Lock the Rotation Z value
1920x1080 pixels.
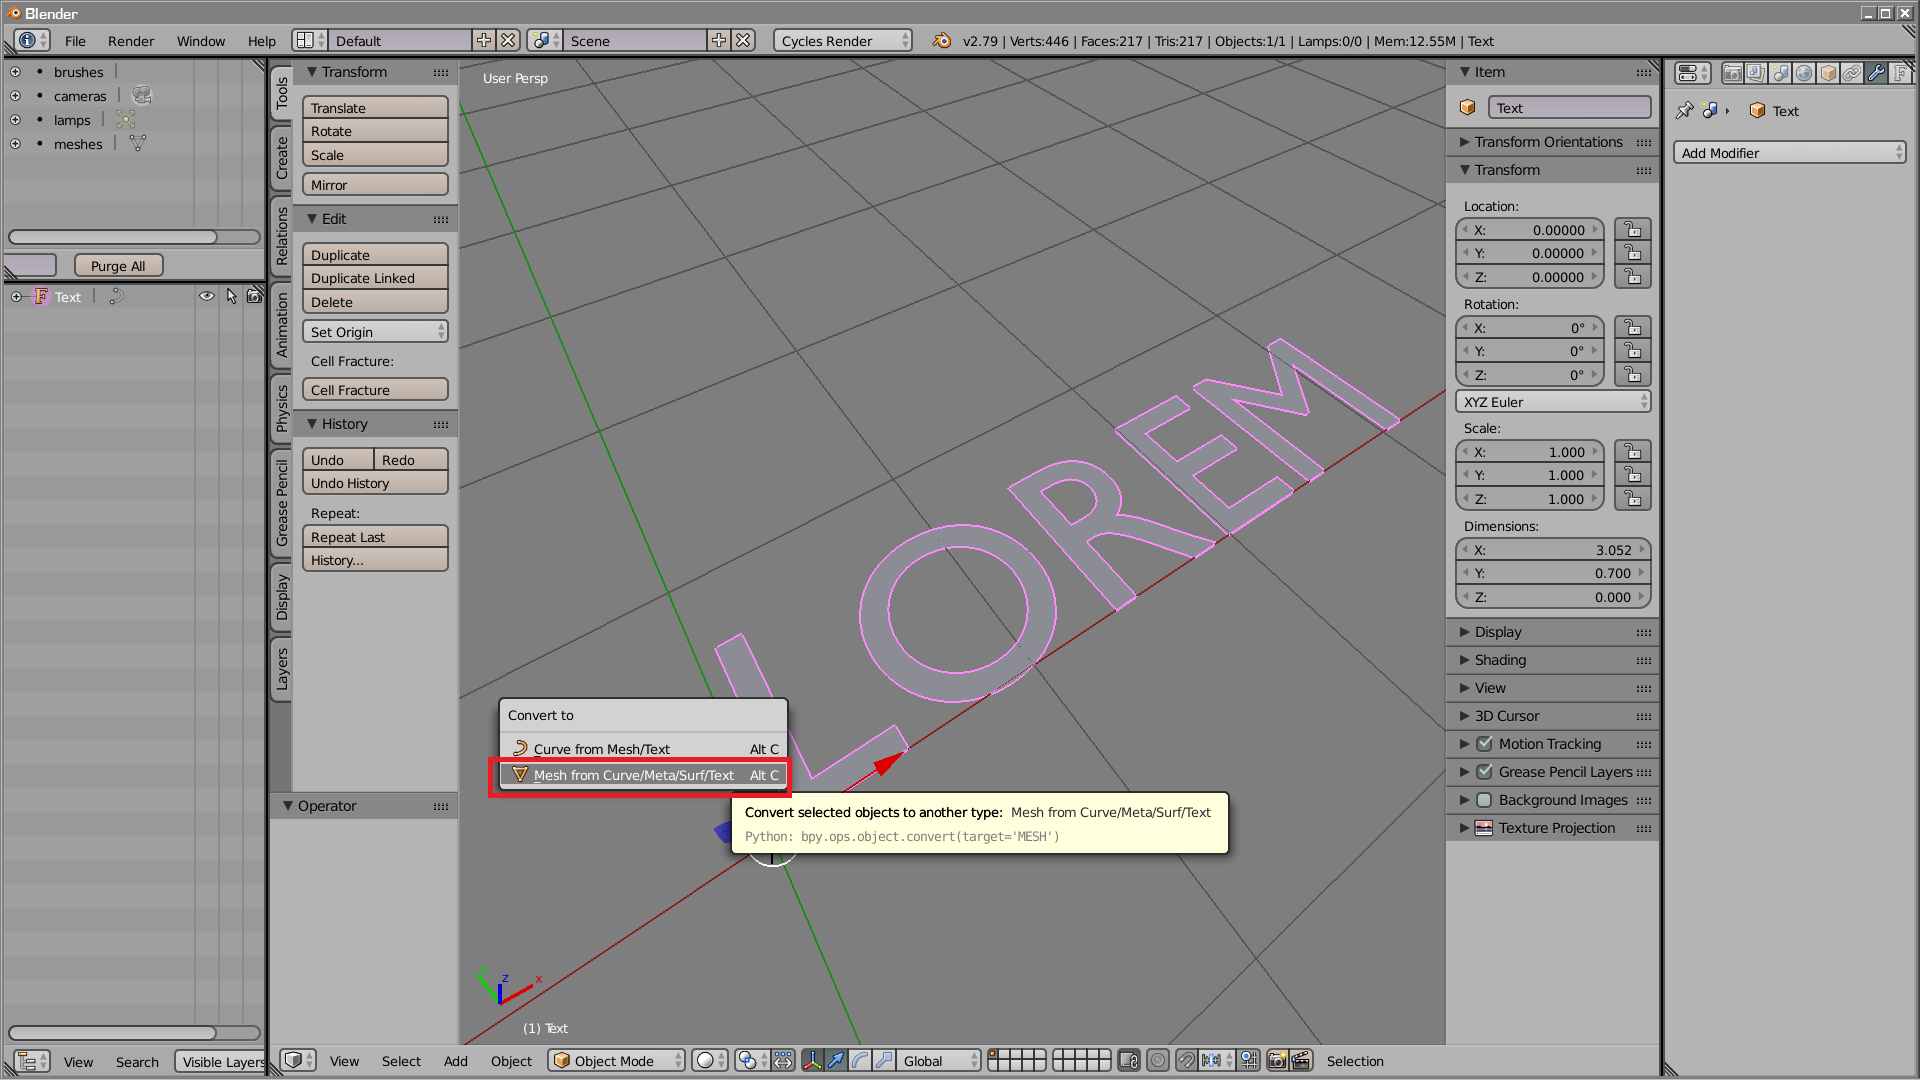tap(1632, 375)
